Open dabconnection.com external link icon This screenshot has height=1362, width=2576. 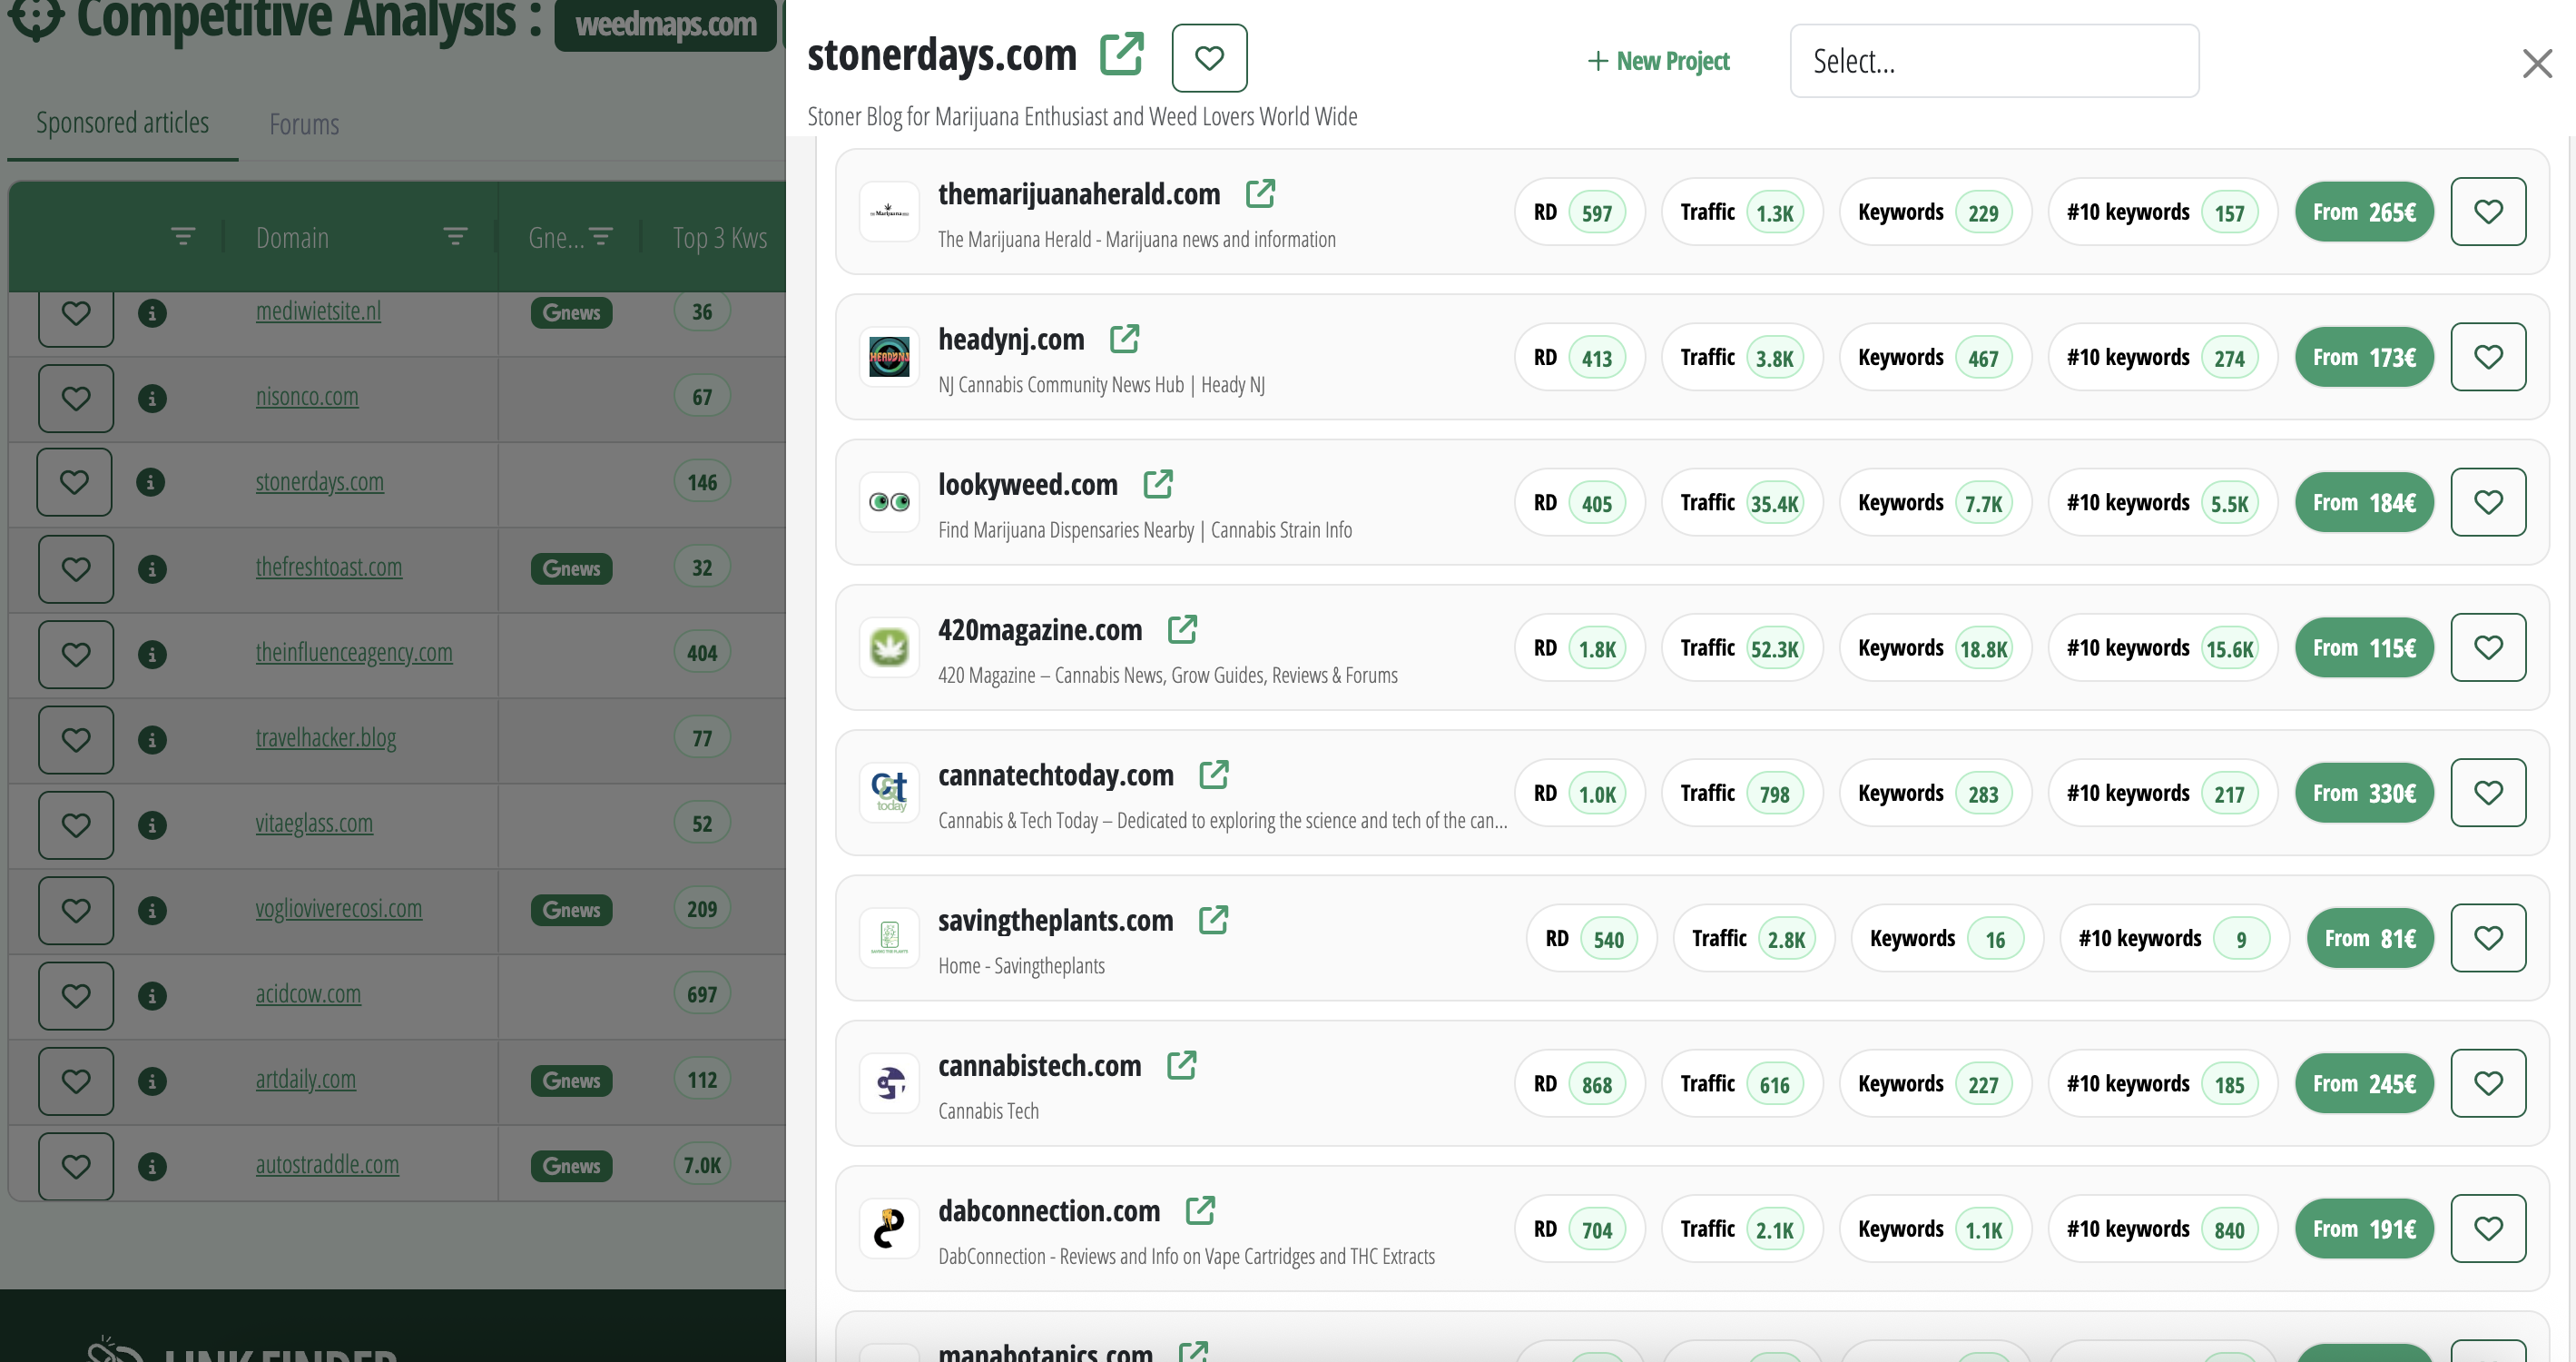tap(1200, 1210)
